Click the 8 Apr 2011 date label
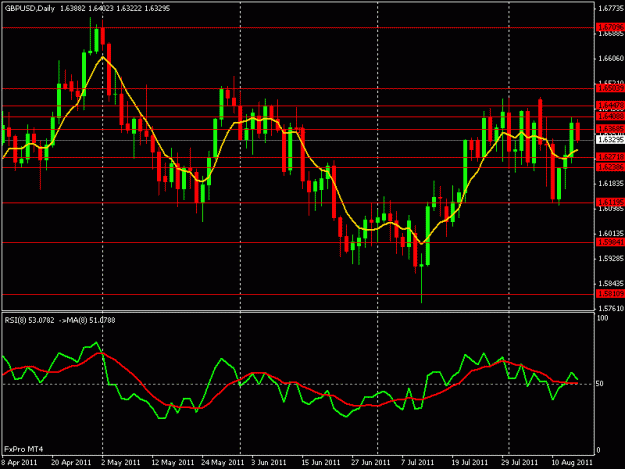This screenshot has height=469, width=625. point(19,463)
